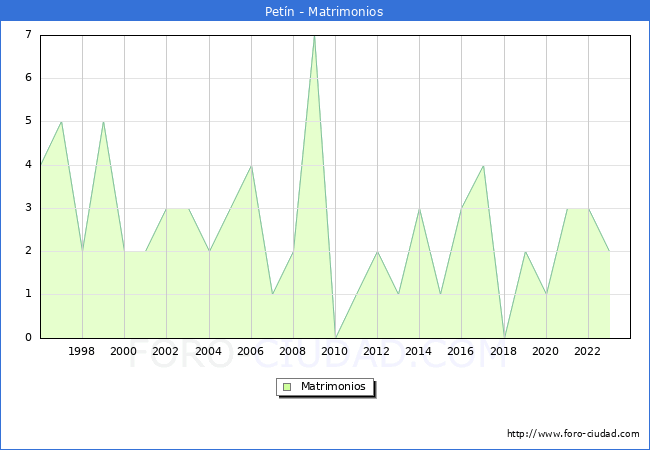
Task: Click the 2009 peak at value 7
Action: pyautogui.click(x=314, y=36)
